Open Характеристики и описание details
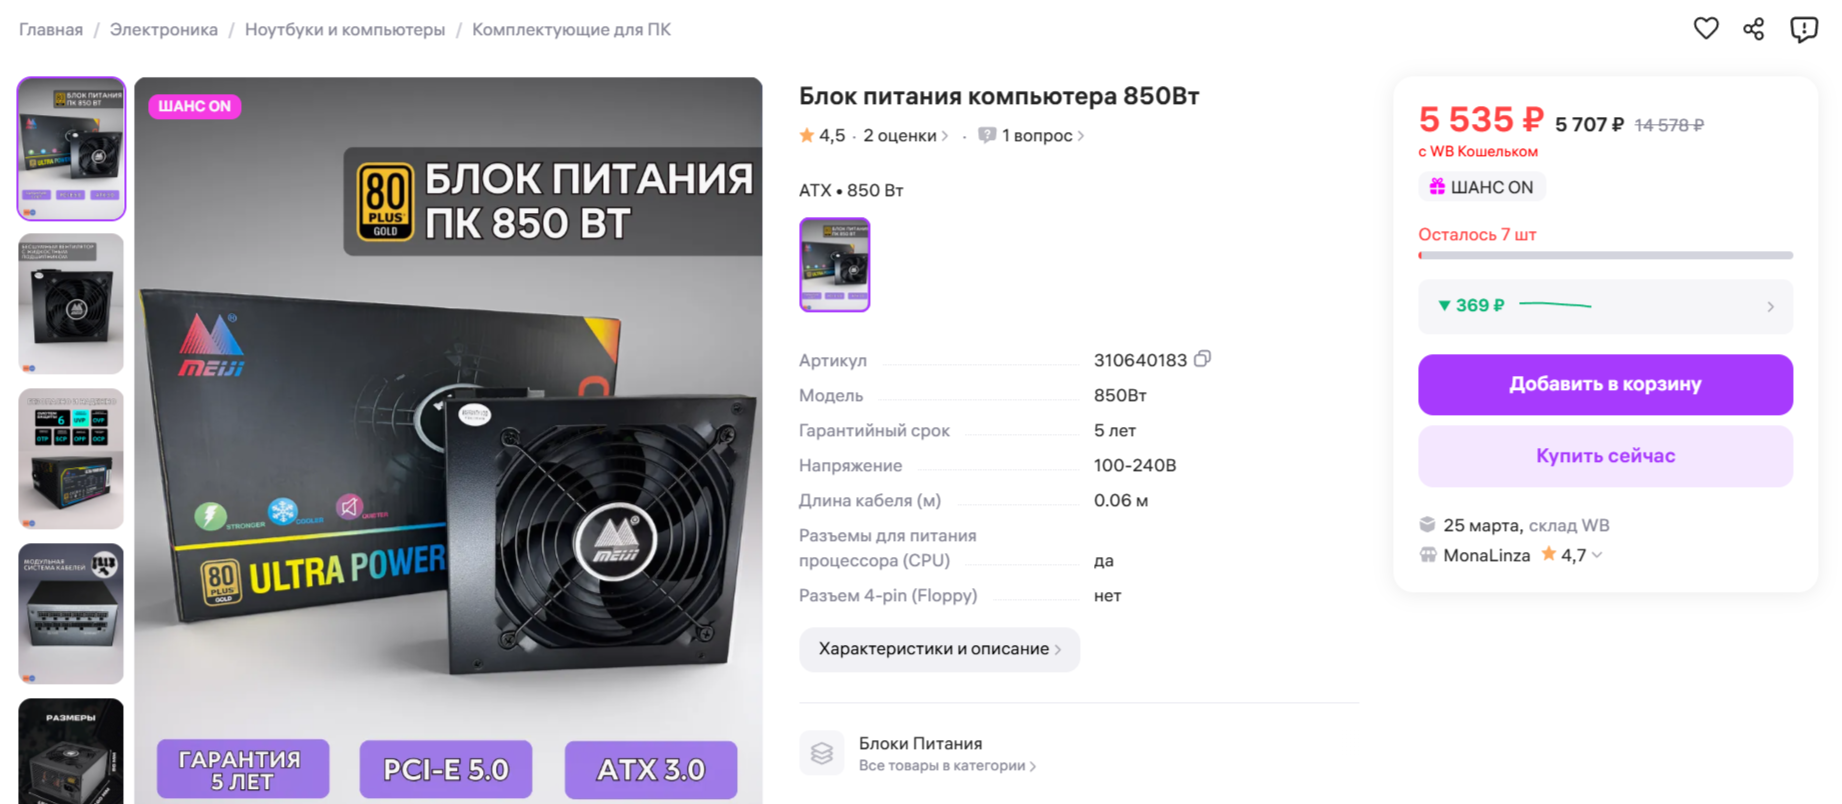 pos(939,649)
